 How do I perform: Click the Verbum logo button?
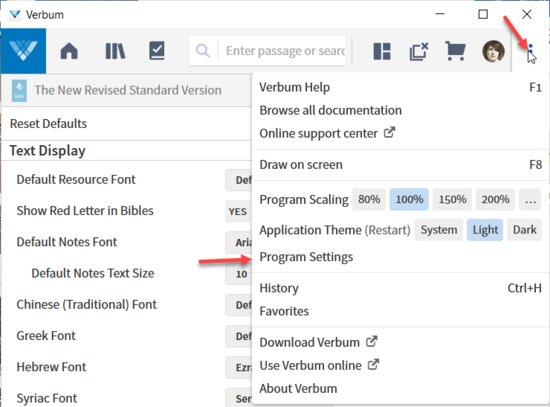(x=23, y=51)
